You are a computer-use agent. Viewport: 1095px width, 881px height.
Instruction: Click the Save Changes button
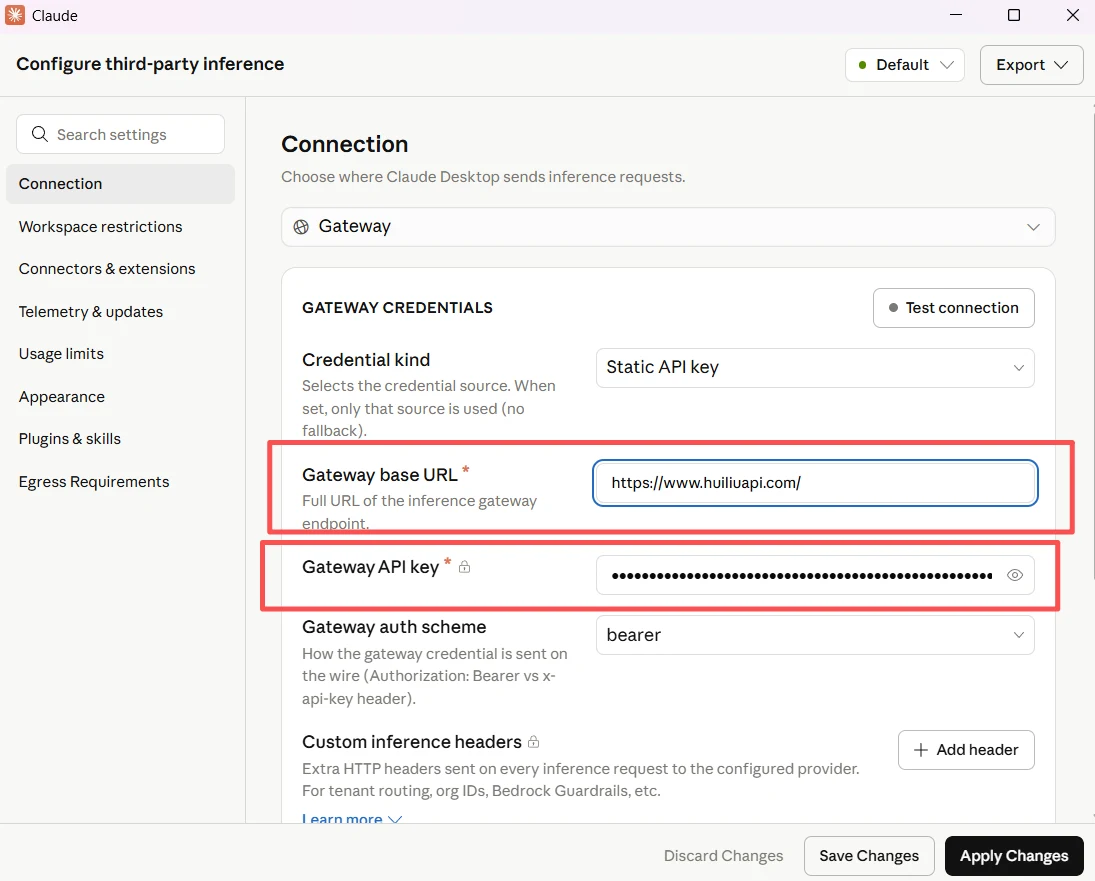tap(869, 856)
